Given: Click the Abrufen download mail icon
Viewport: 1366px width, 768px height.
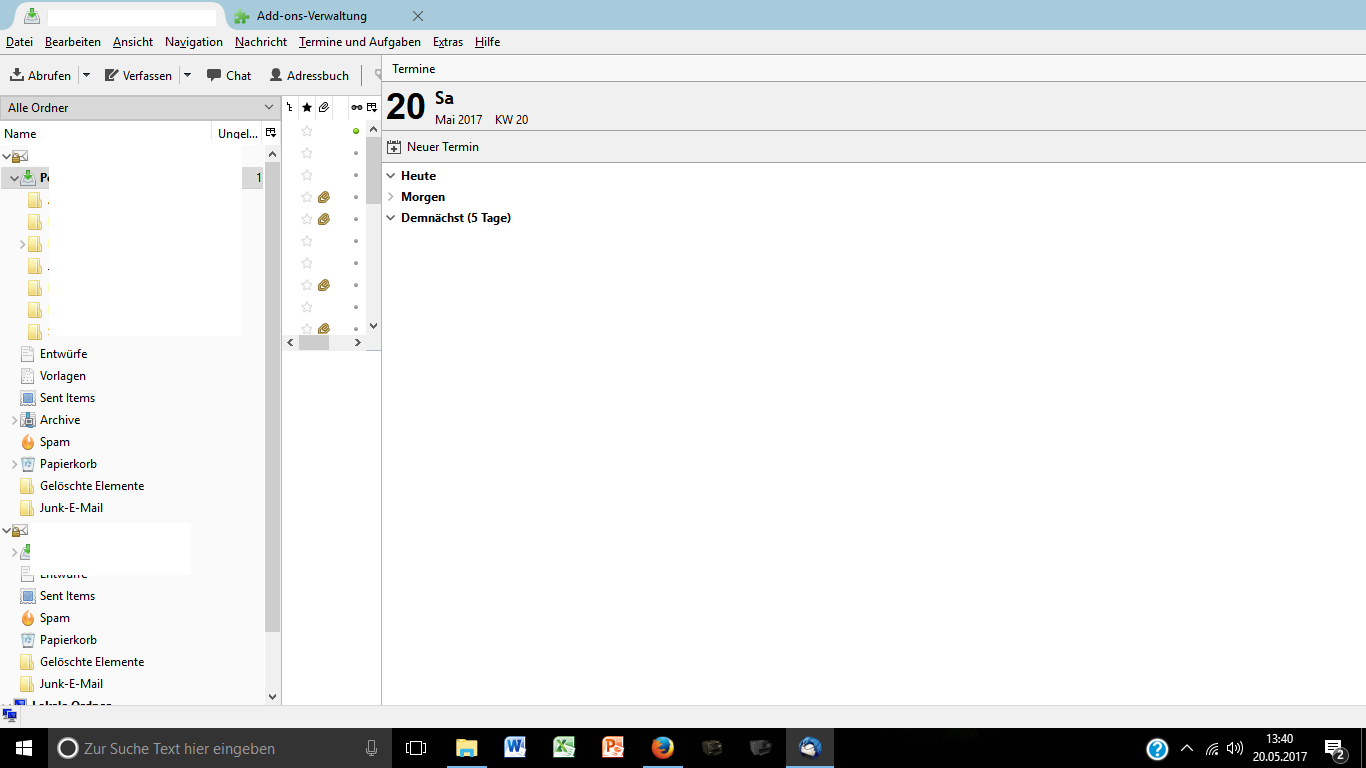Looking at the screenshot, I should (x=17, y=75).
